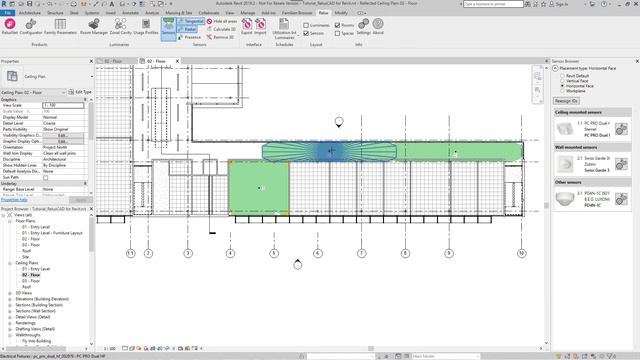Expand Elevations (Building Elevation) node
The height and width of the screenshot is (360, 640).
10,299
